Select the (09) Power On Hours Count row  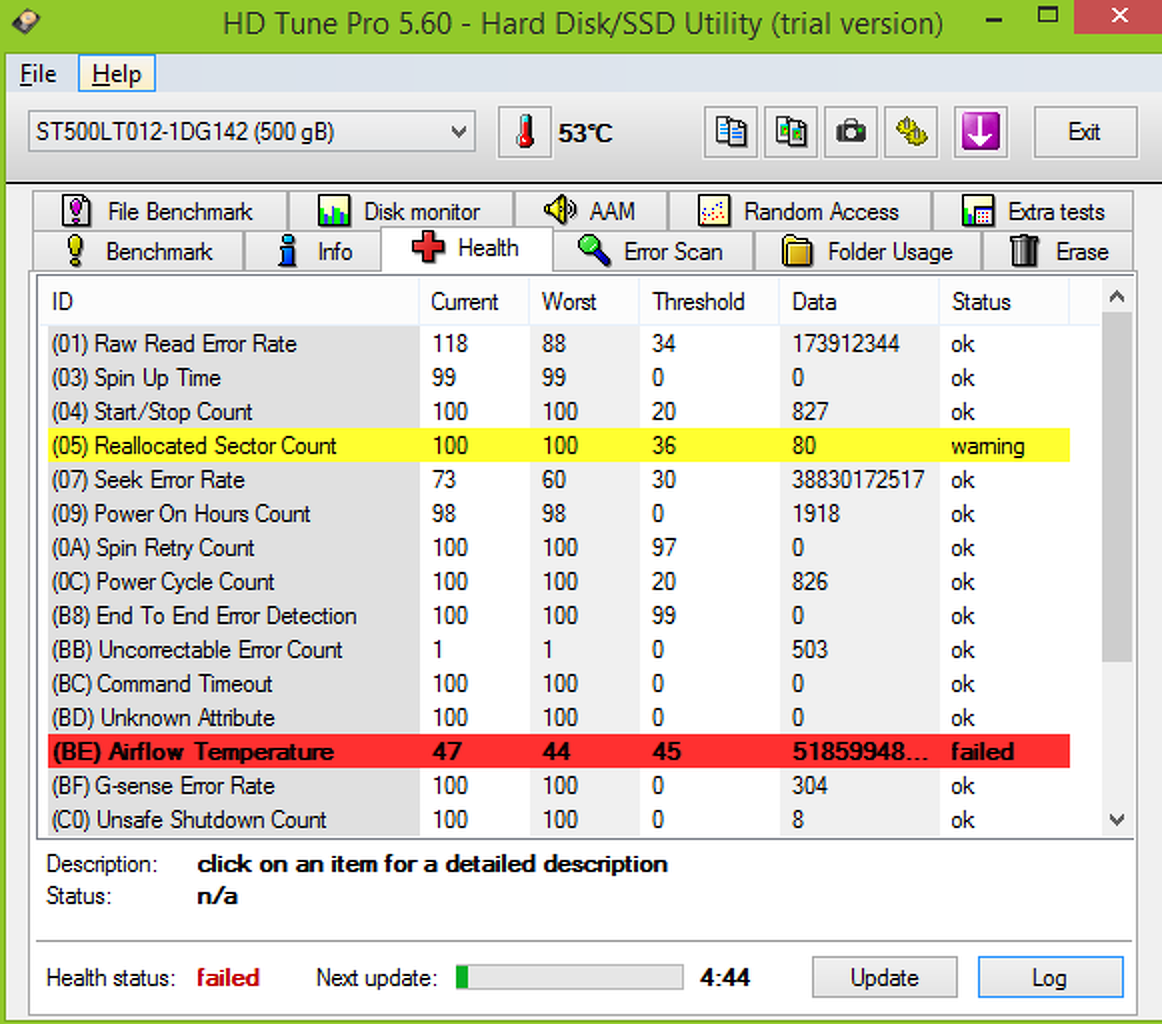(559, 513)
